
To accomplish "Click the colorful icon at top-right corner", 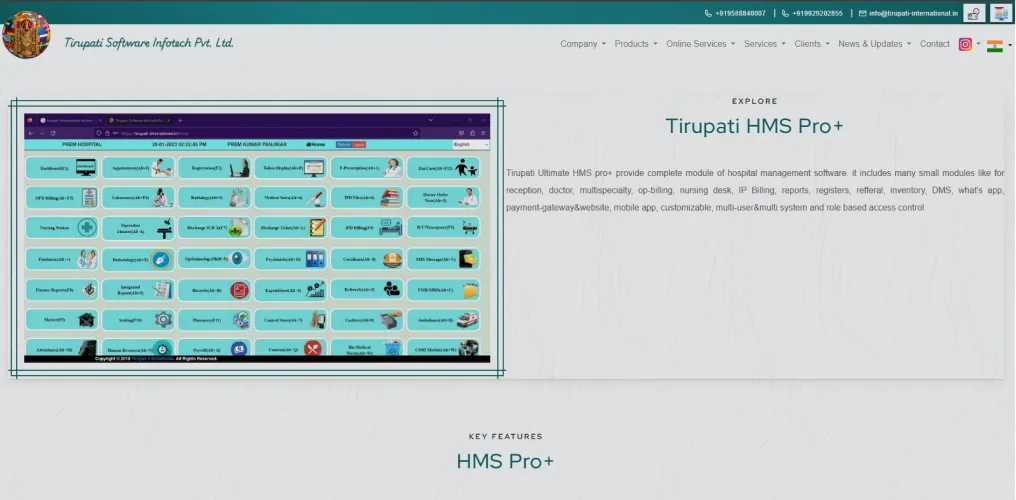I will tap(1000, 13).
